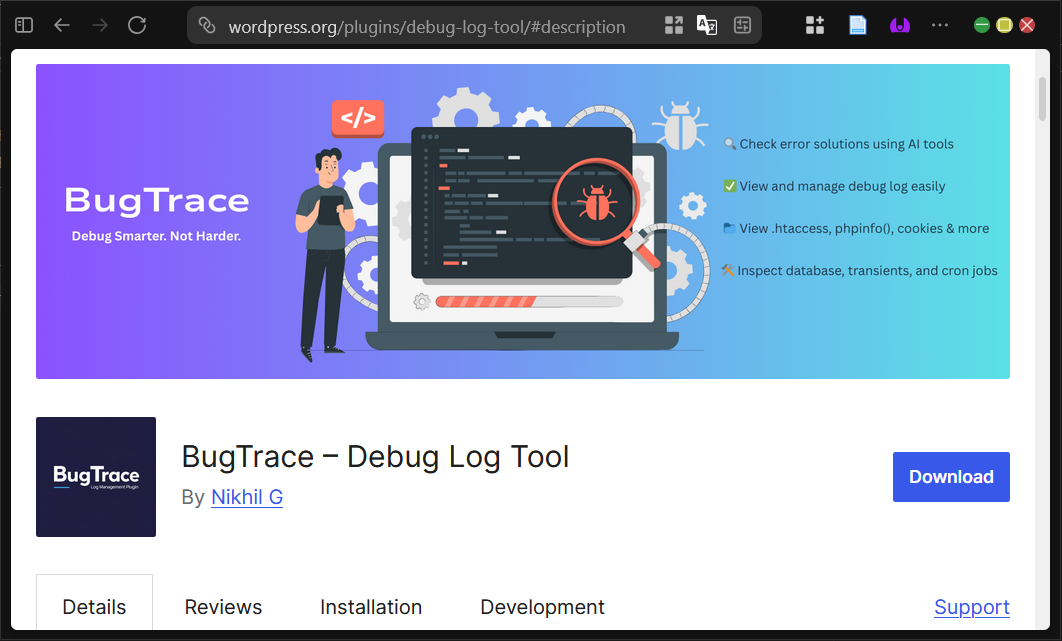The width and height of the screenshot is (1062, 641).
Task: Click the BugTrace banner image
Action: (523, 222)
